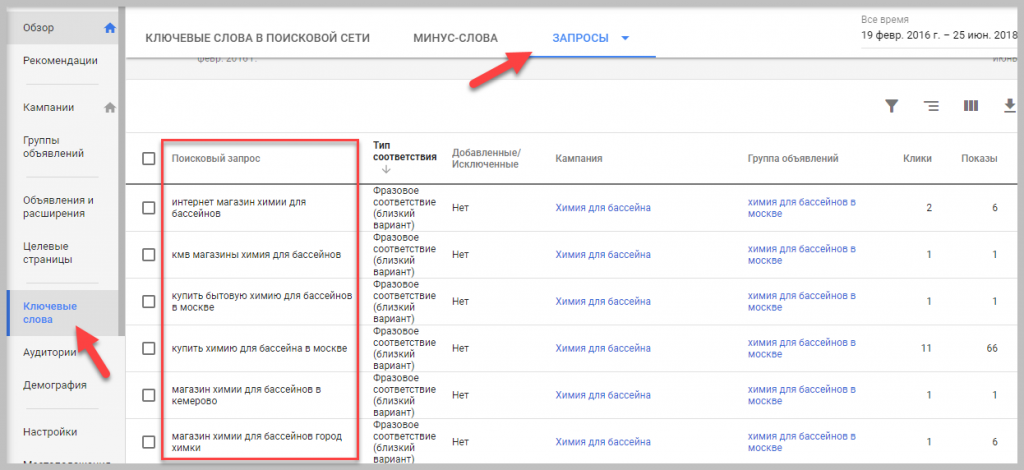This screenshot has height=470, width=1024.
Task: Click sort arrow under Тип соответствия
Action: [x=386, y=171]
